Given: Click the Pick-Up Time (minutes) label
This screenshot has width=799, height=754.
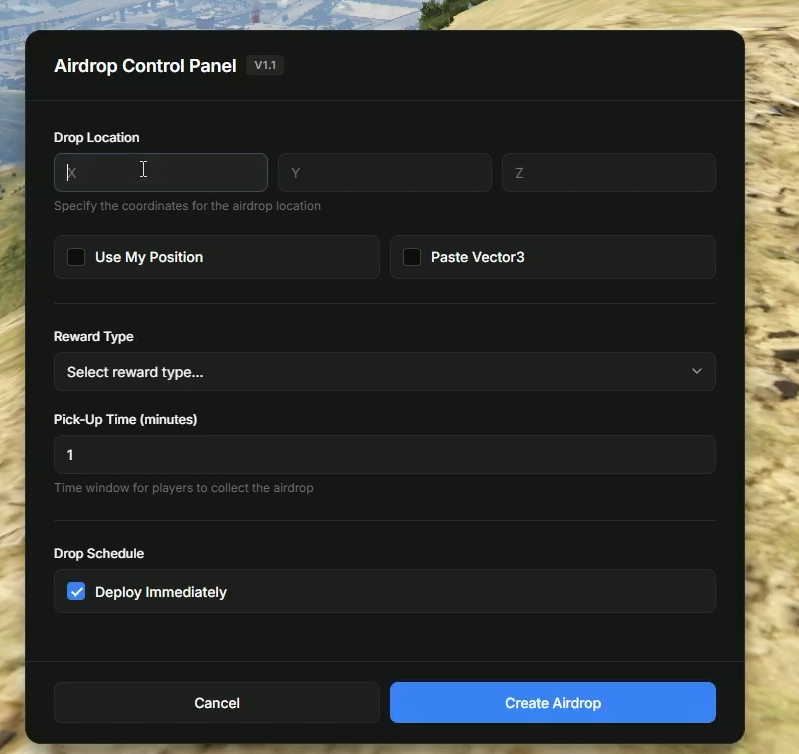Looking at the screenshot, I should click(125, 419).
